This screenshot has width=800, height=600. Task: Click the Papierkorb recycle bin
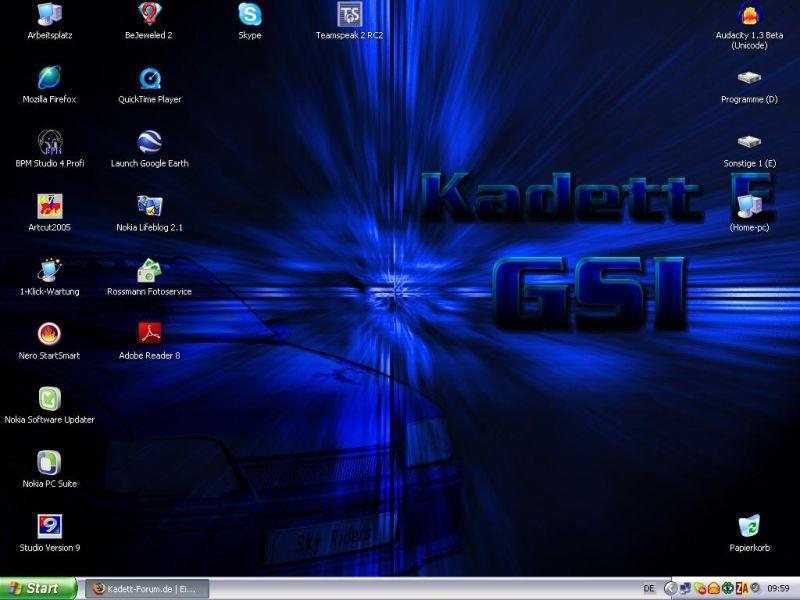click(x=749, y=526)
